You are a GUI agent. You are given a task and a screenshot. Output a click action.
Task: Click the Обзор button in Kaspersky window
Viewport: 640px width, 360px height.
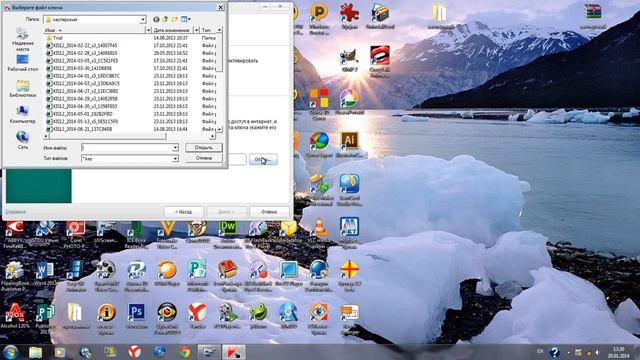pyautogui.click(x=263, y=160)
